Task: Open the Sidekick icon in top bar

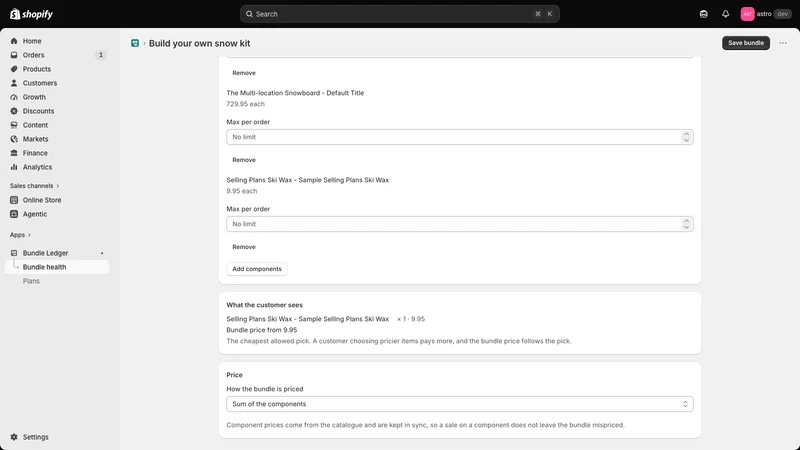Action: pos(704,14)
